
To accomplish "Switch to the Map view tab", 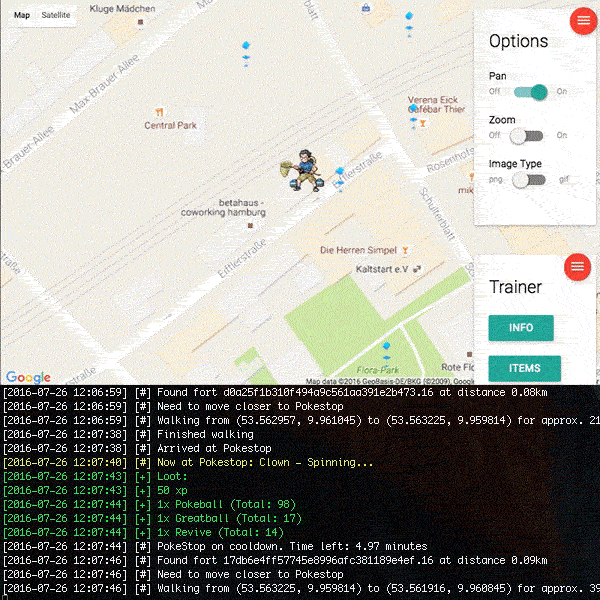I will coord(21,15).
